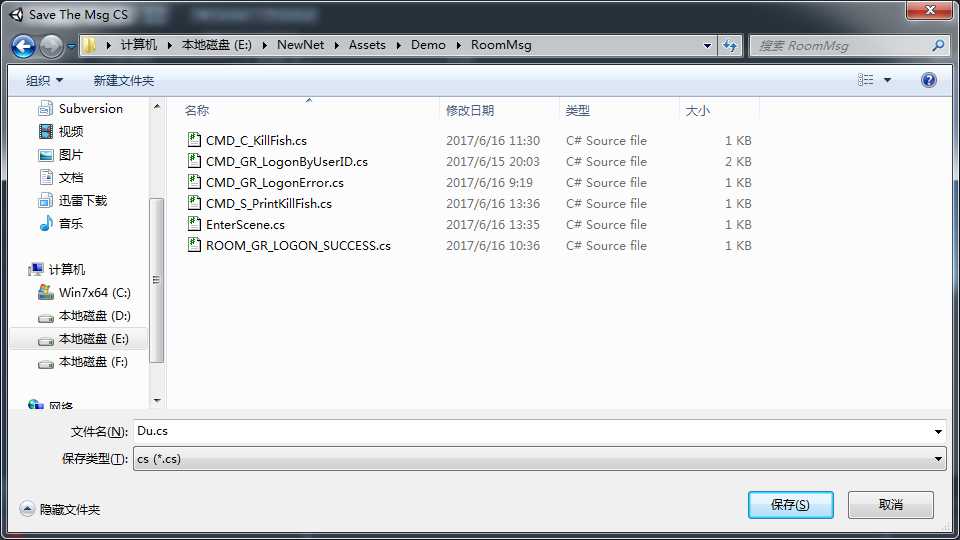
Task: Click the search magnifier icon
Action: click(x=937, y=45)
